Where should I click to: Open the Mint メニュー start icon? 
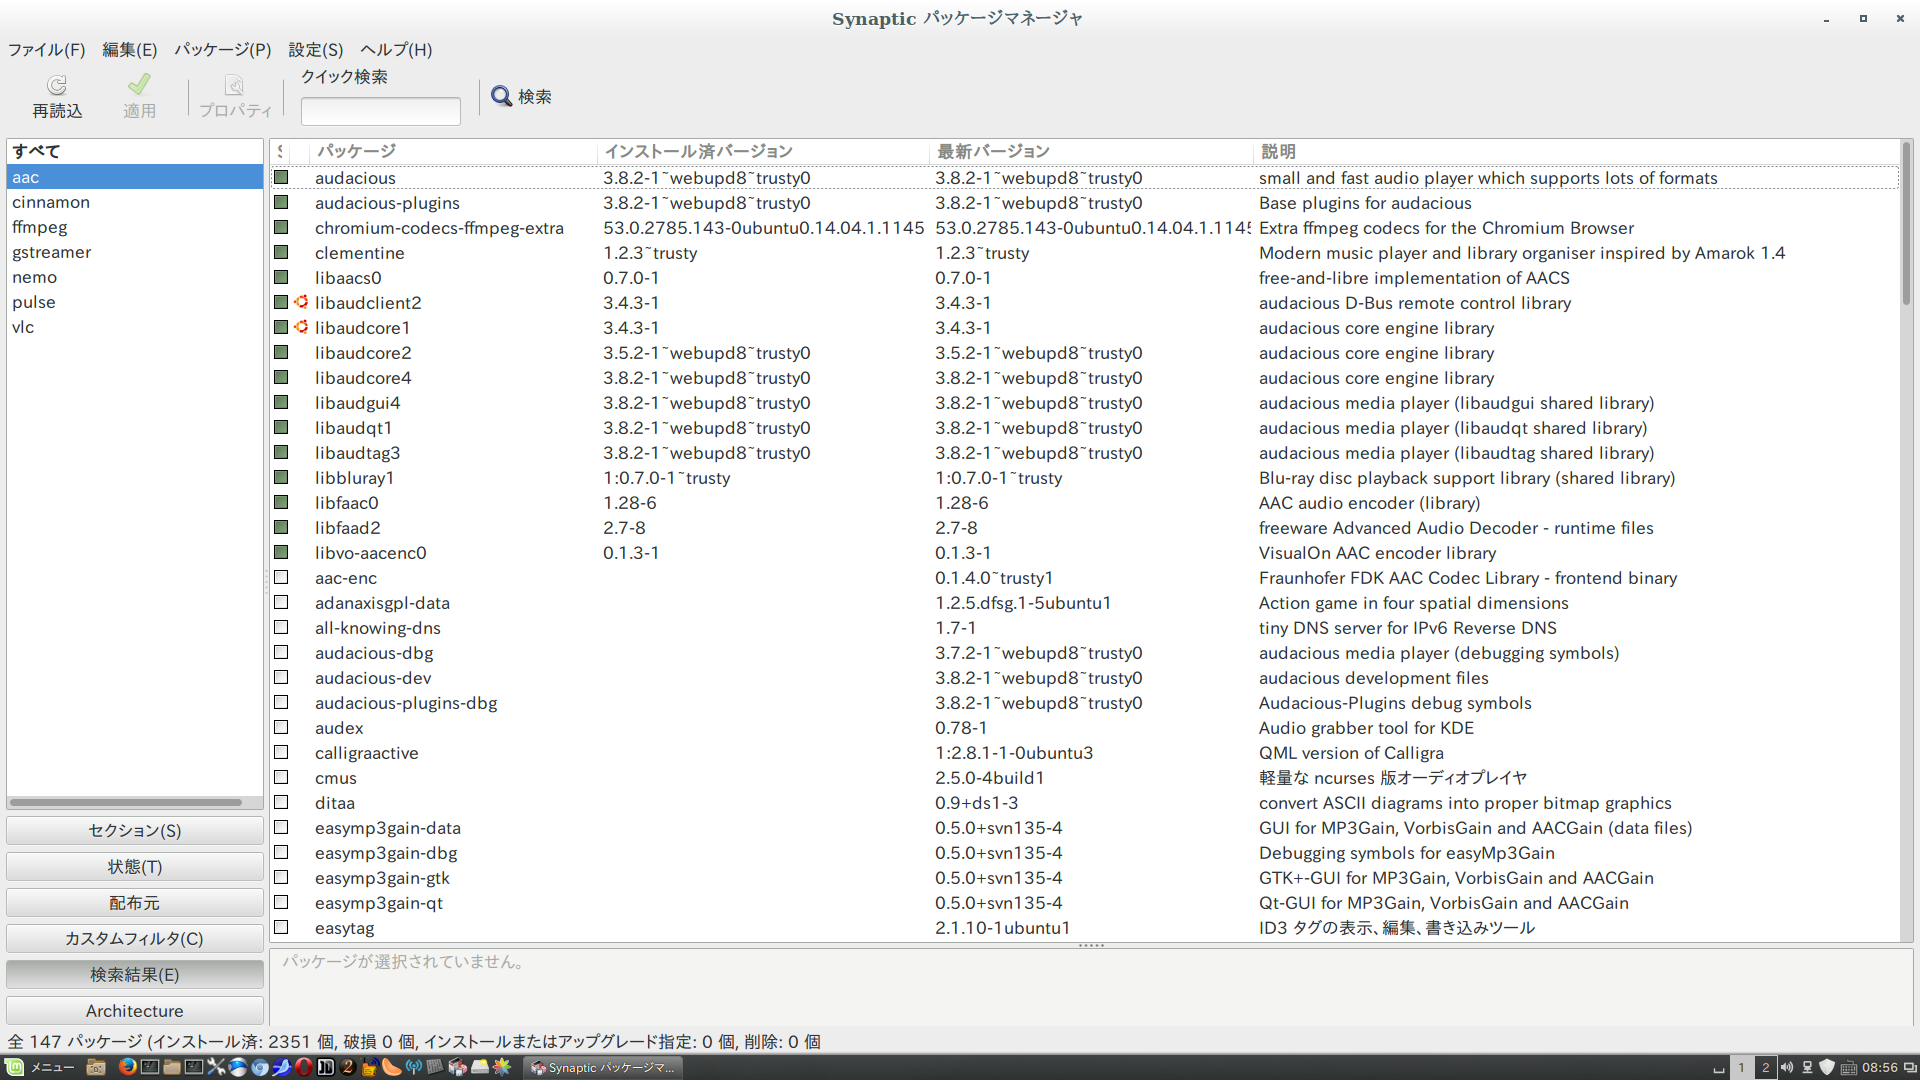14,1067
